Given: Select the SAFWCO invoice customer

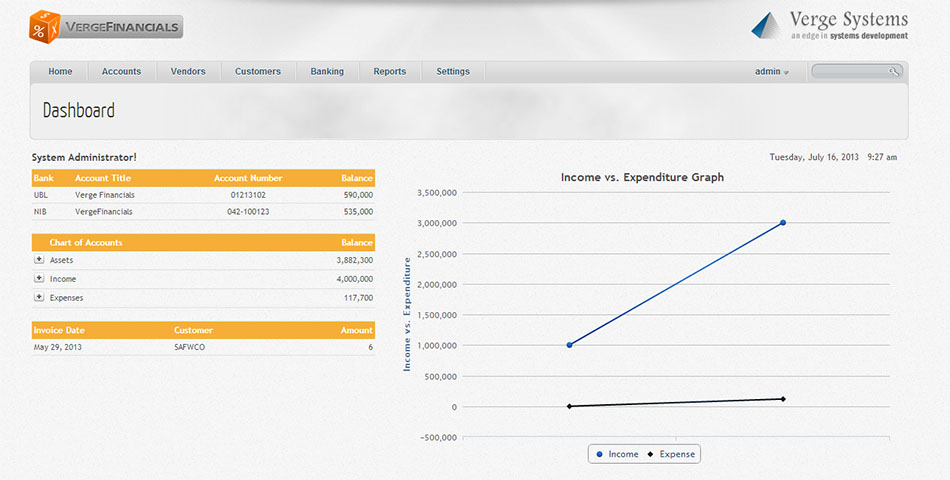Looking at the screenshot, I should tap(190, 347).
